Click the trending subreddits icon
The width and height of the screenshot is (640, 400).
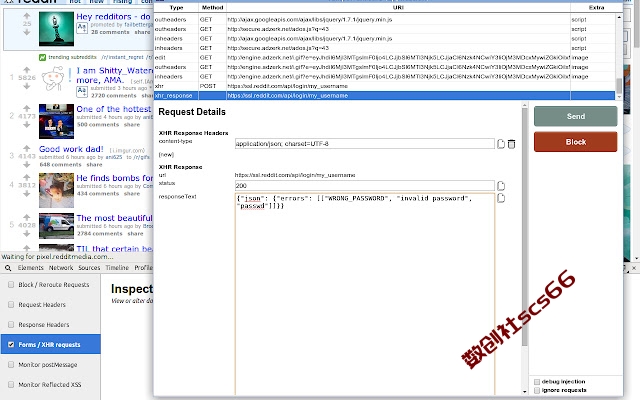point(42,57)
